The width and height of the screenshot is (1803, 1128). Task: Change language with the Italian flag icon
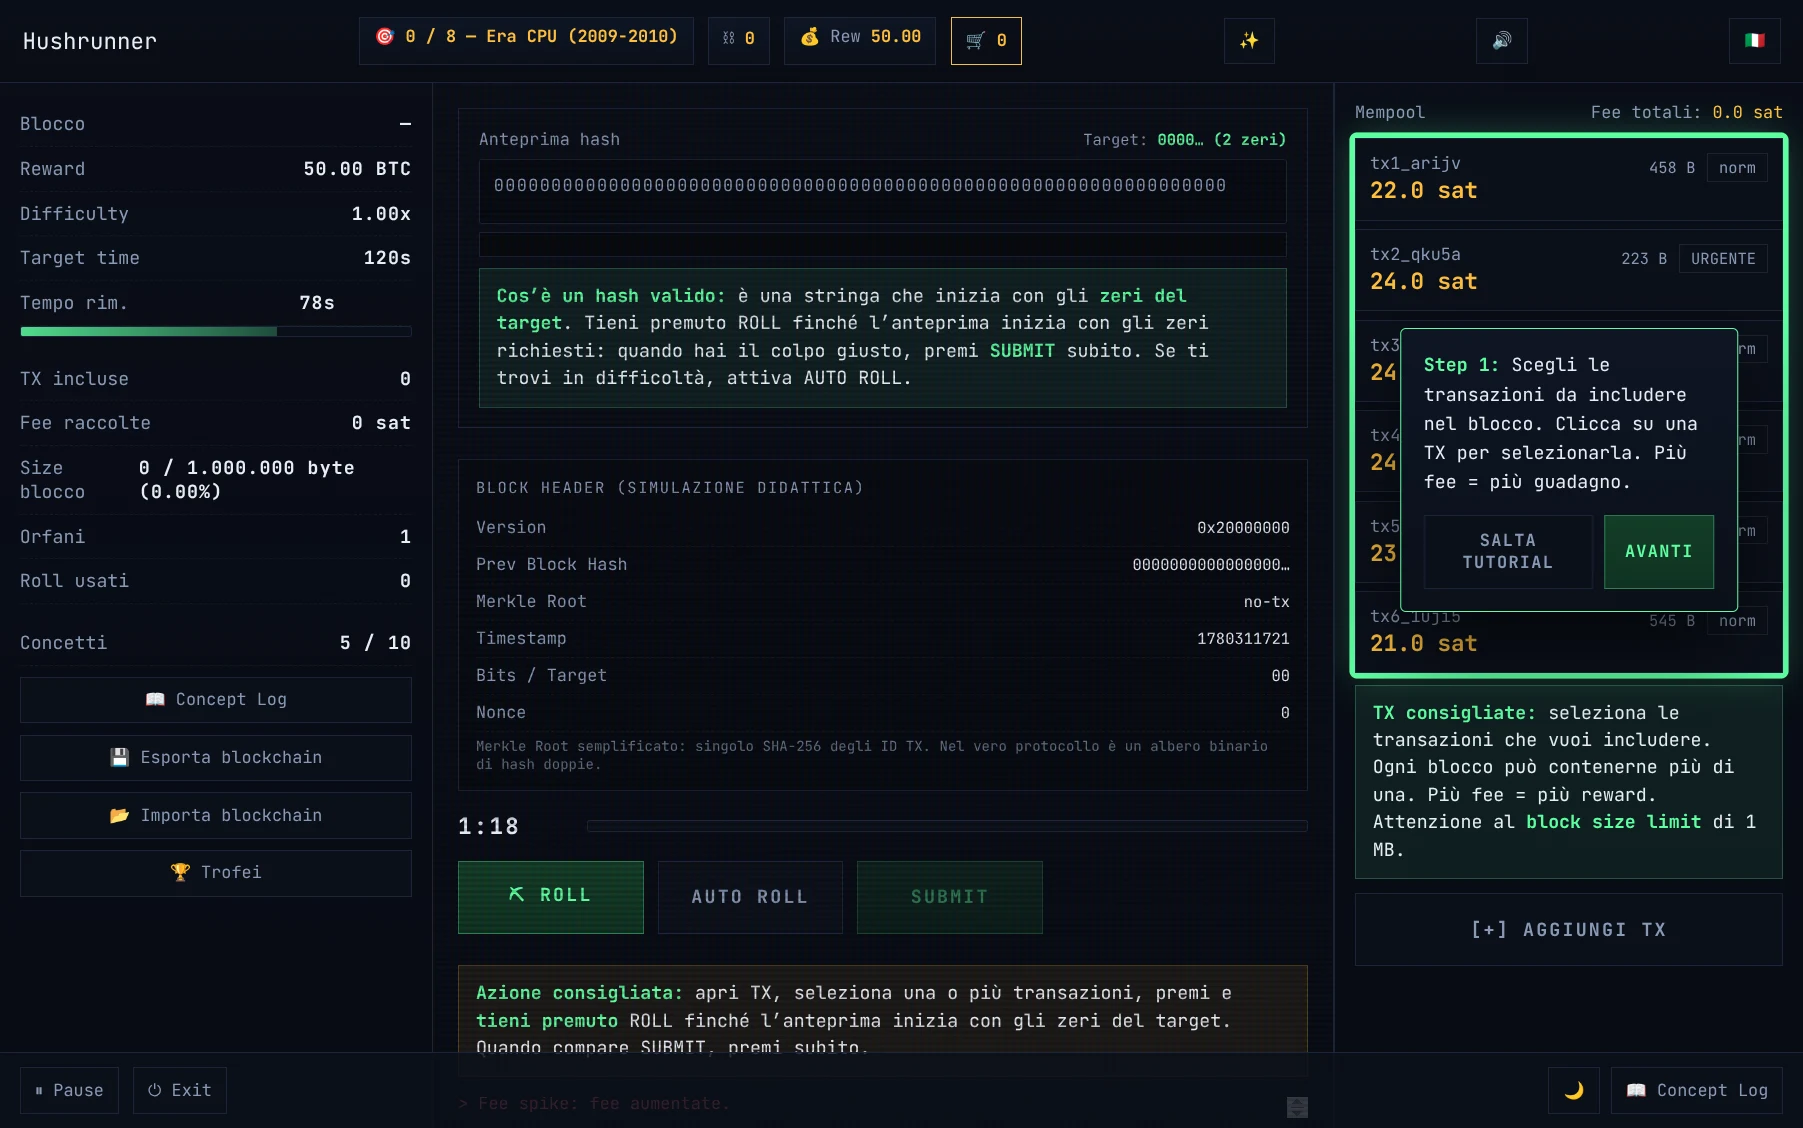1755,41
